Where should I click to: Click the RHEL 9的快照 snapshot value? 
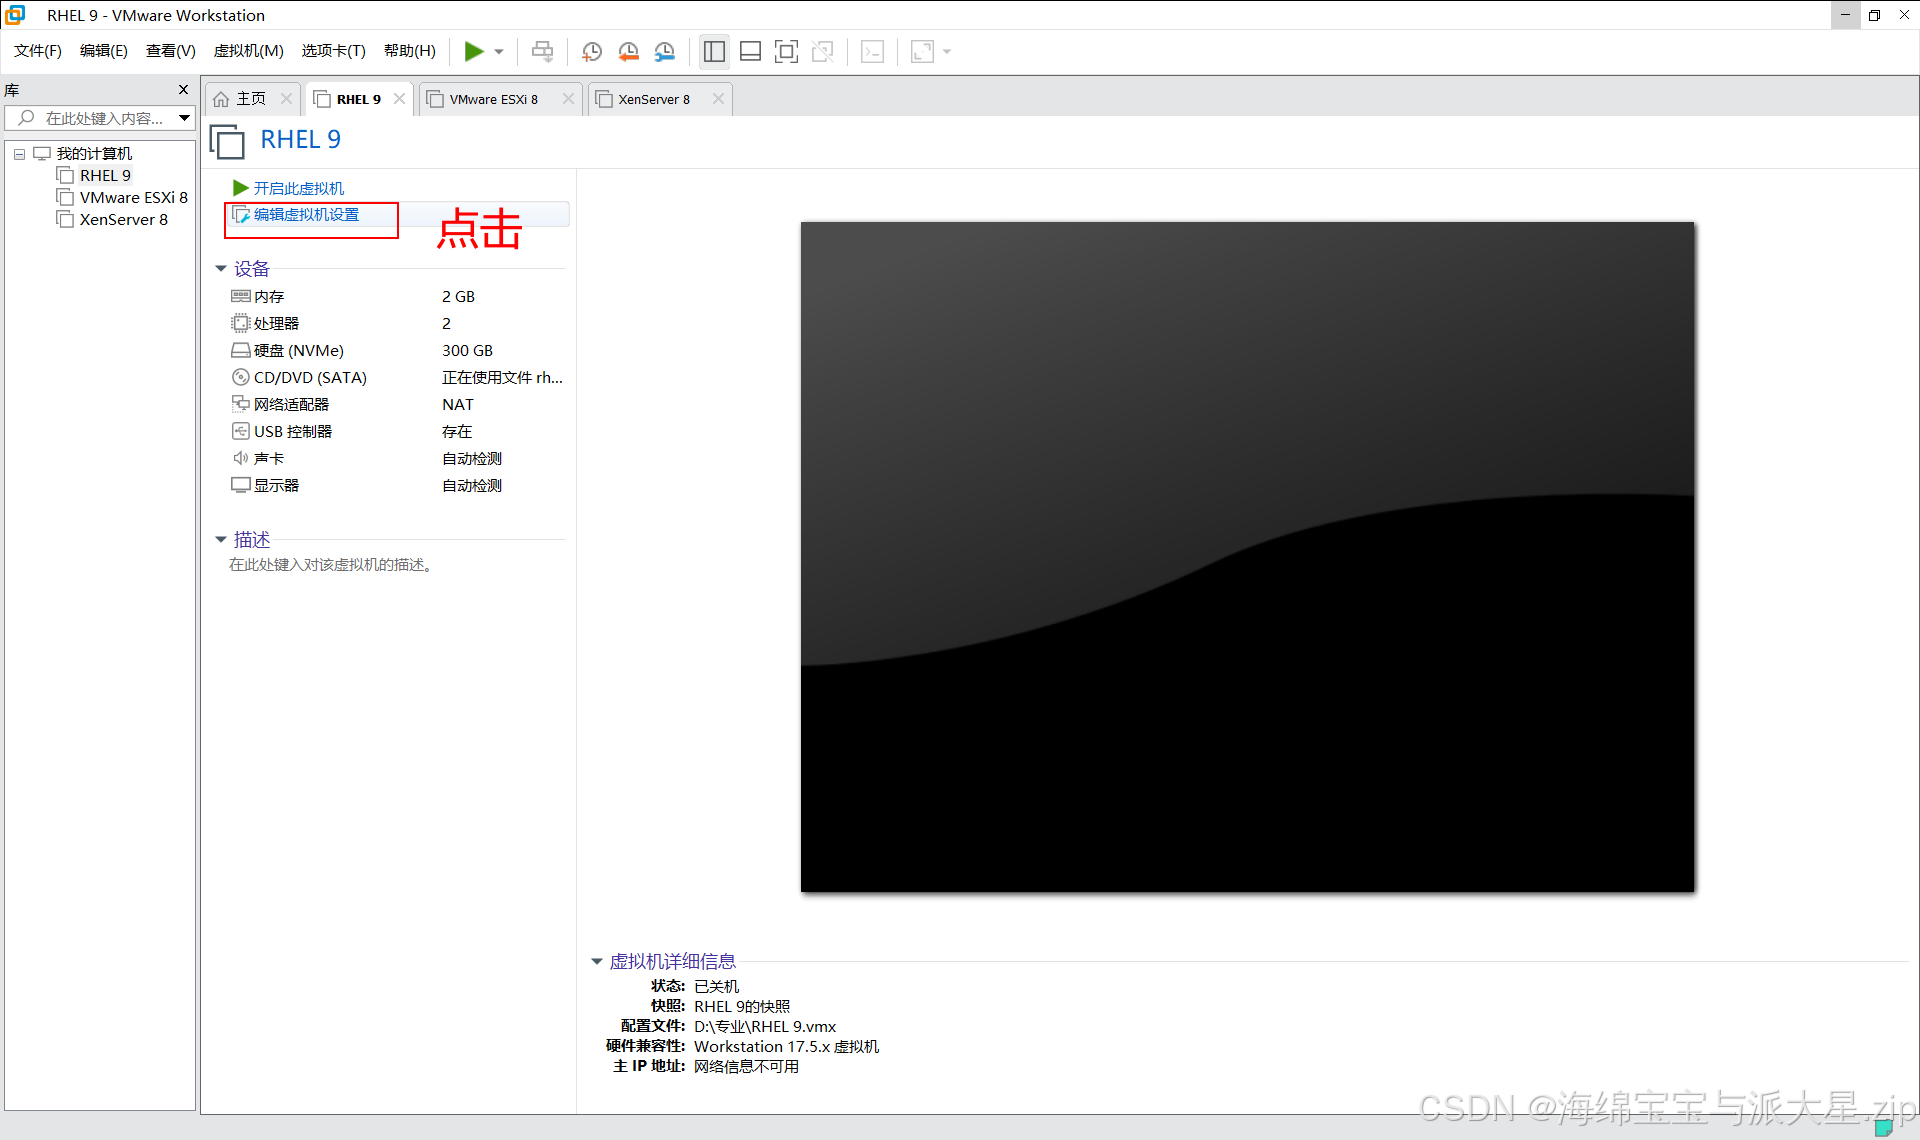coord(742,1006)
